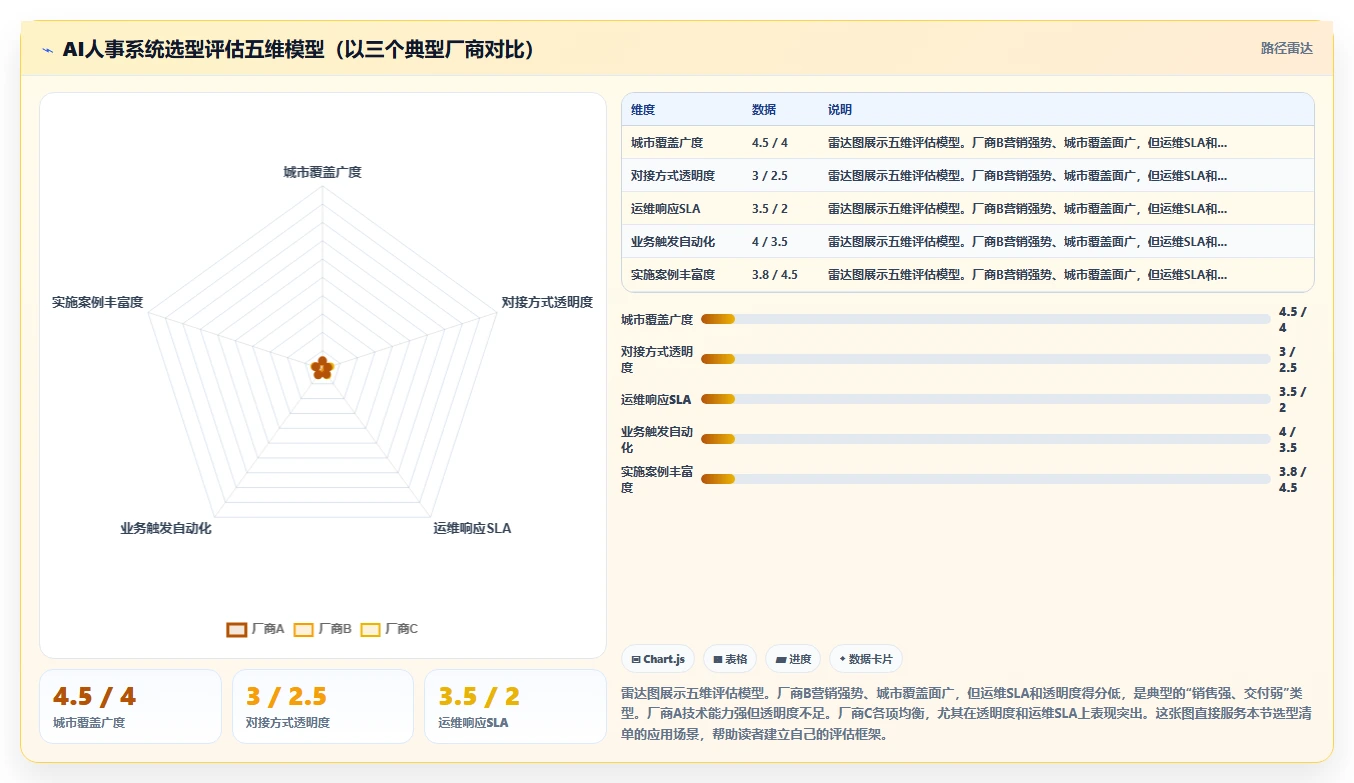Click the 城市覆盖广度 progress bar
Image resolution: width=1354 pixels, height=783 pixels.
pos(985,319)
